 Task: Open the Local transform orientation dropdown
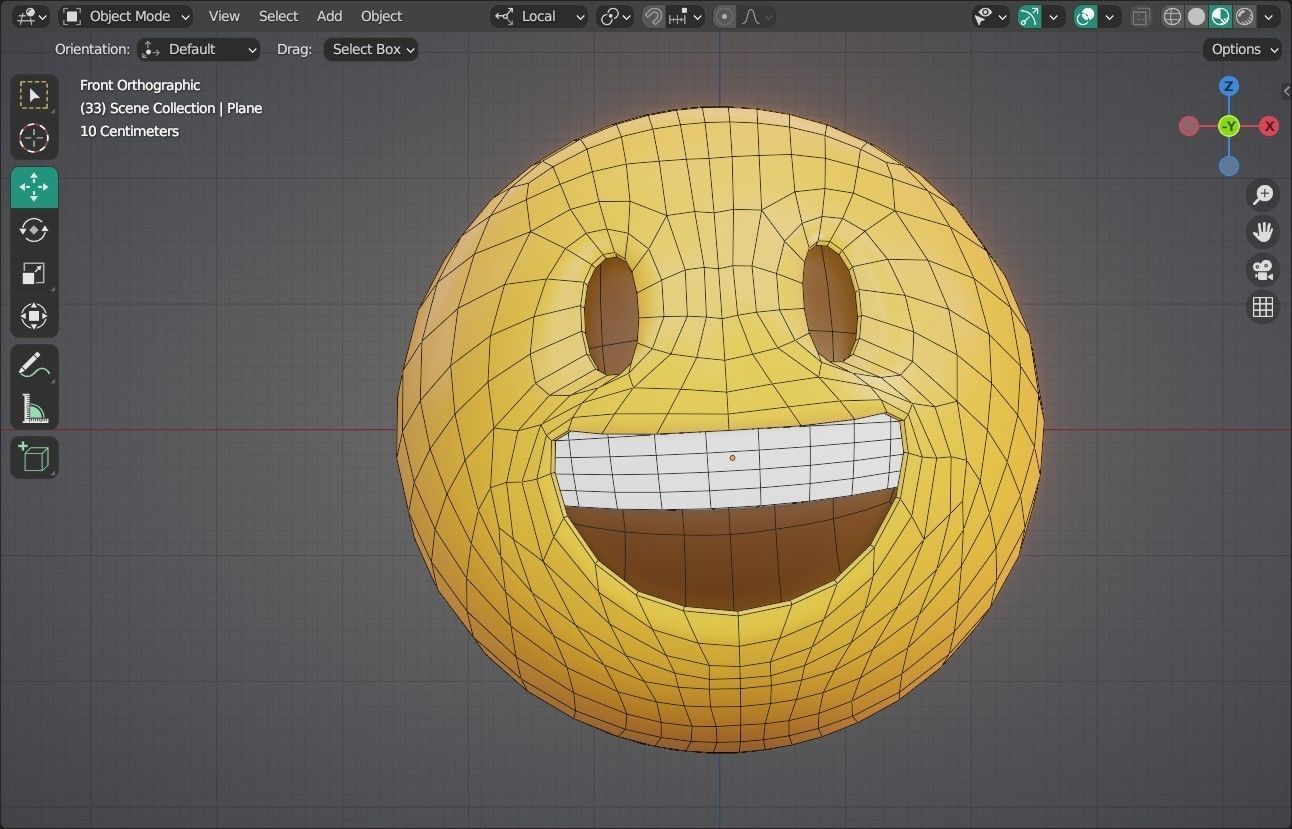(x=539, y=16)
